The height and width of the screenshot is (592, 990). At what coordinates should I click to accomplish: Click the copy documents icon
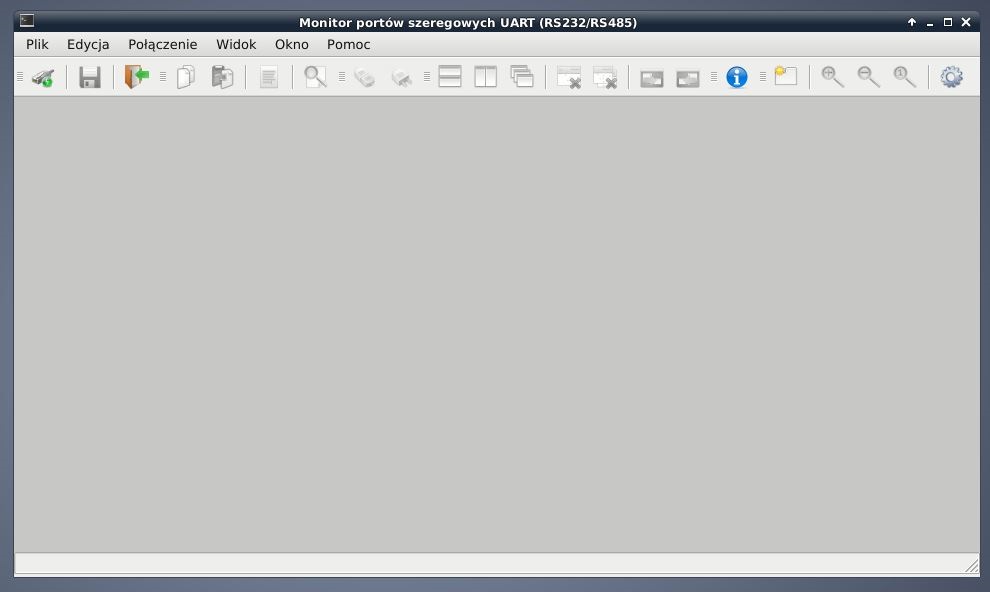click(186, 77)
